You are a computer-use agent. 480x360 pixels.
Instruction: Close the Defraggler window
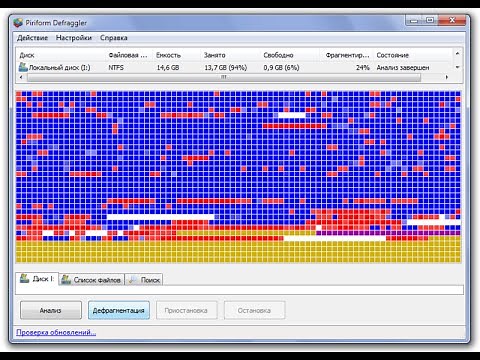click(452, 20)
